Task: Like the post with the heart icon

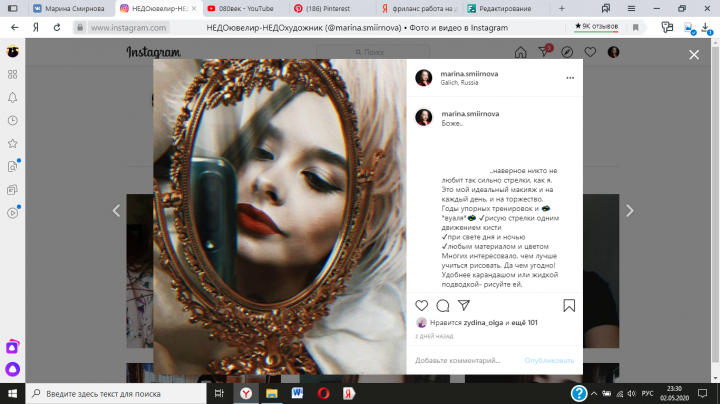Action: [422, 305]
